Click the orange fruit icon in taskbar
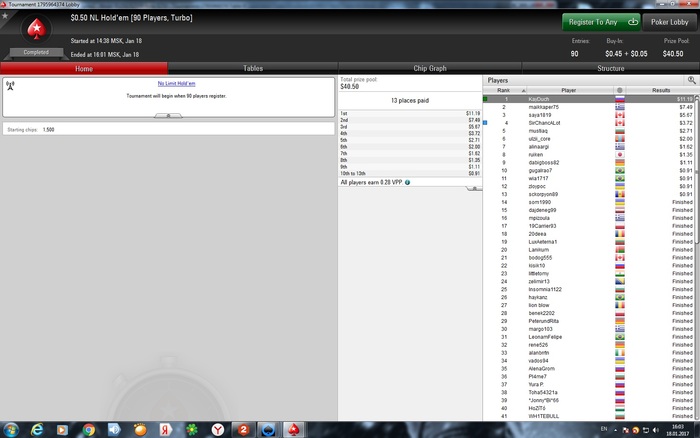This screenshot has width=700, height=438. click(140, 430)
